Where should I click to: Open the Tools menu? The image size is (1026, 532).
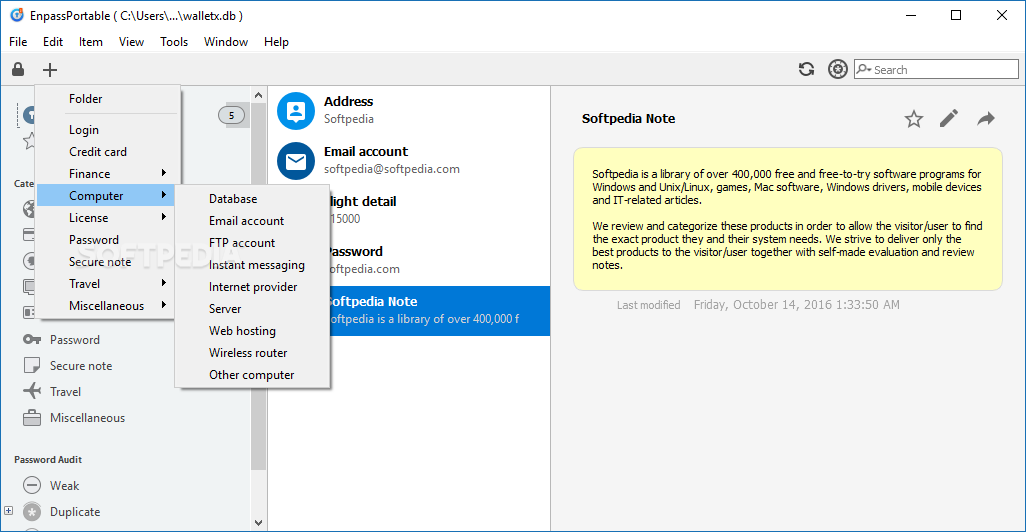click(174, 42)
